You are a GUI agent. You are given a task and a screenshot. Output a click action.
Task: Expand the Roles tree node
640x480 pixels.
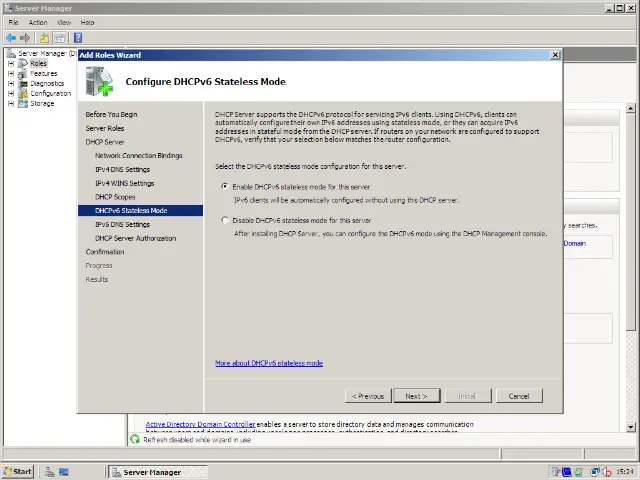11,63
